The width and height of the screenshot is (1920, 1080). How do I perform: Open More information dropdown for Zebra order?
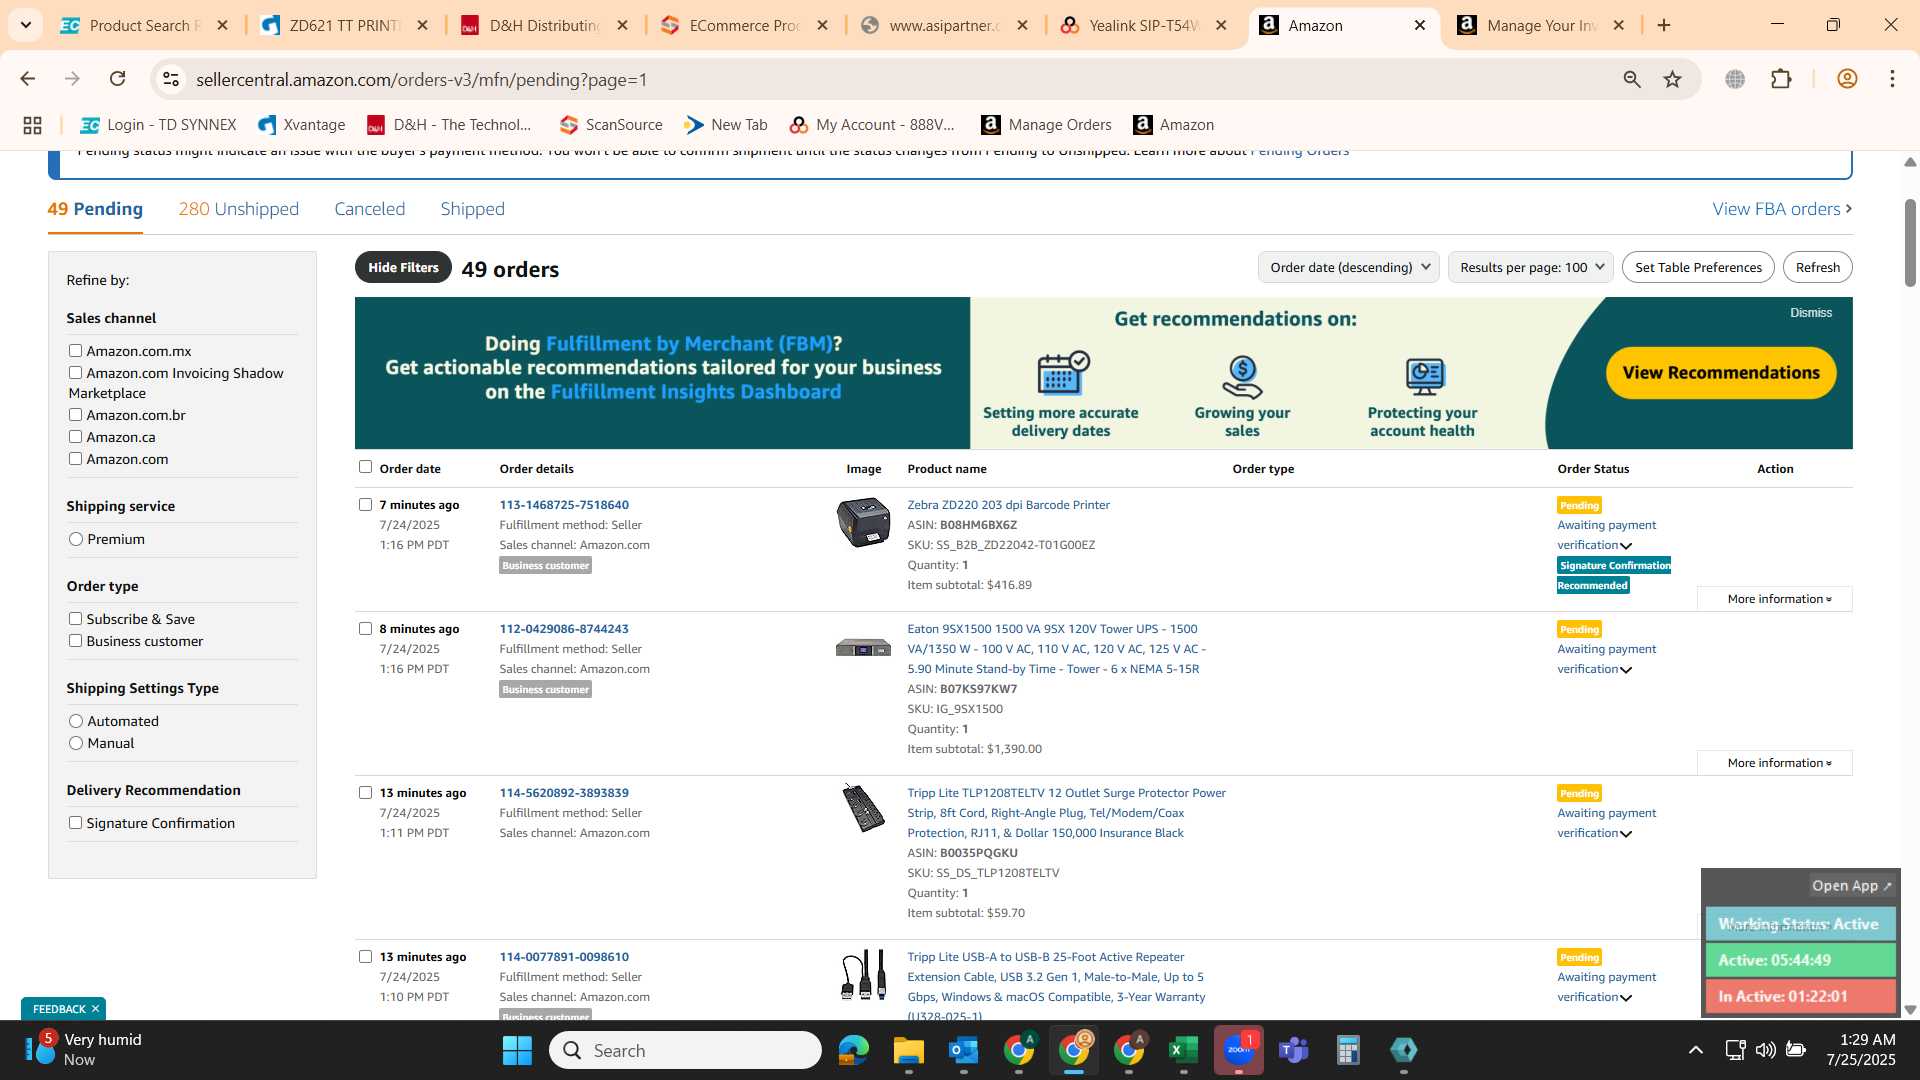[x=1775, y=599]
